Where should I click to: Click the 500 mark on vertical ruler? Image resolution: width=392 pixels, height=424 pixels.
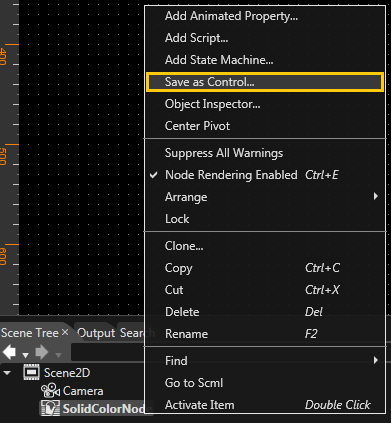(x=3, y=156)
